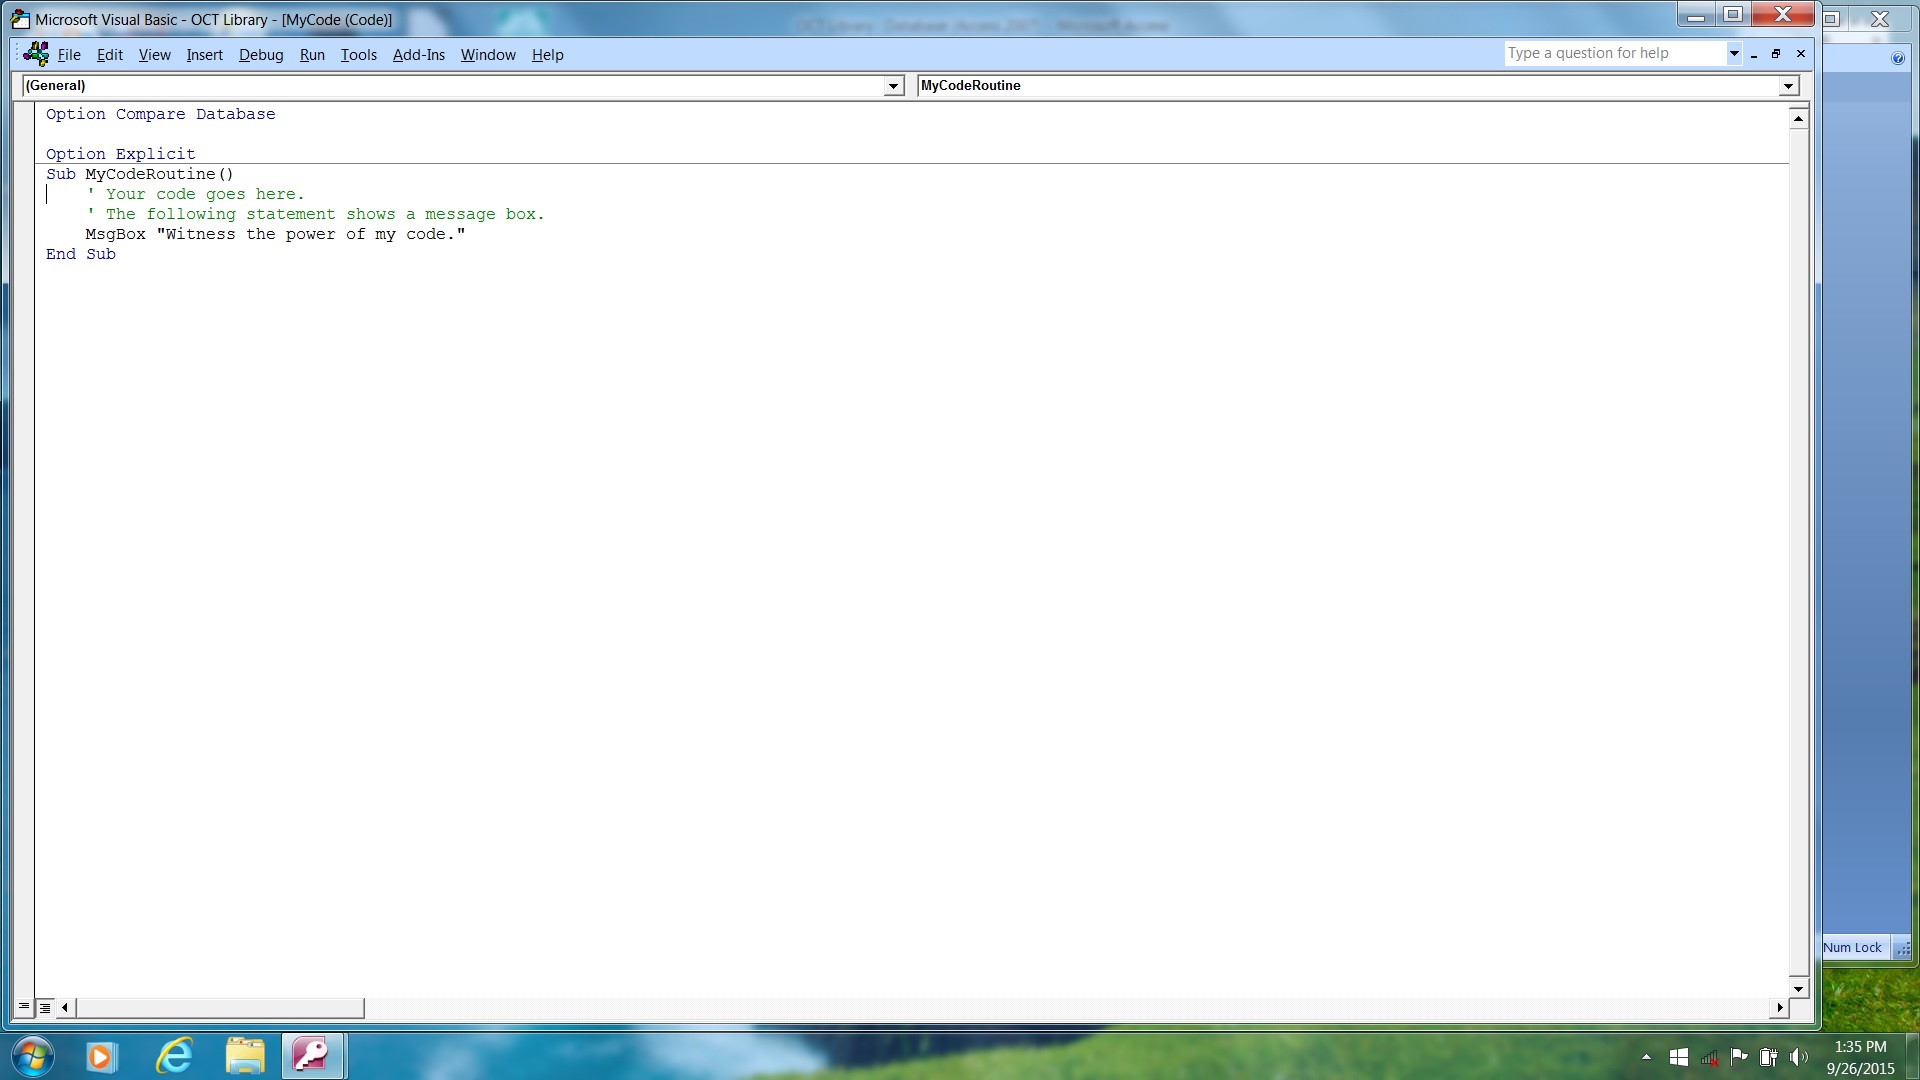Screen dimensions: 1920x1080
Task: Switch to Full Module View toggle
Action: tap(45, 1008)
